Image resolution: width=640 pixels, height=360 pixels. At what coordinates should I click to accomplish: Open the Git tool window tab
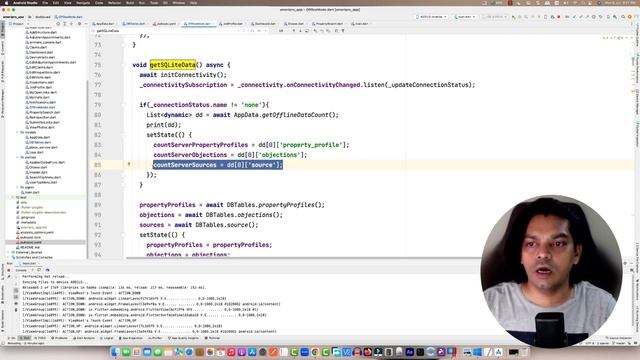[x=12, y=338]
